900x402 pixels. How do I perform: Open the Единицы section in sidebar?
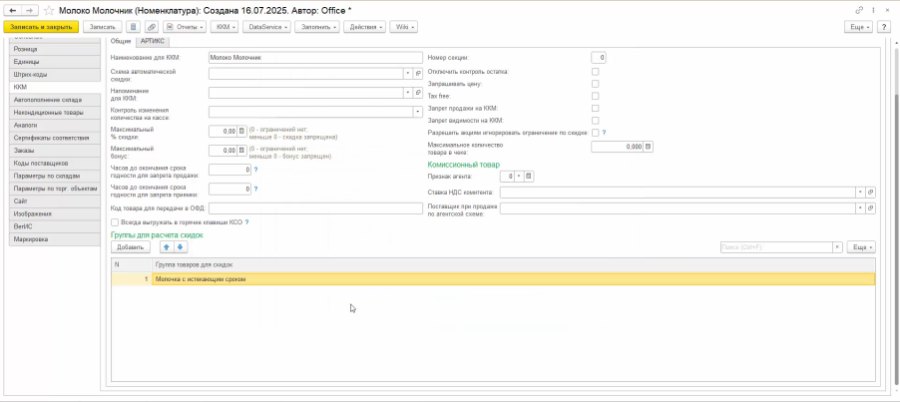click(55, 62)
